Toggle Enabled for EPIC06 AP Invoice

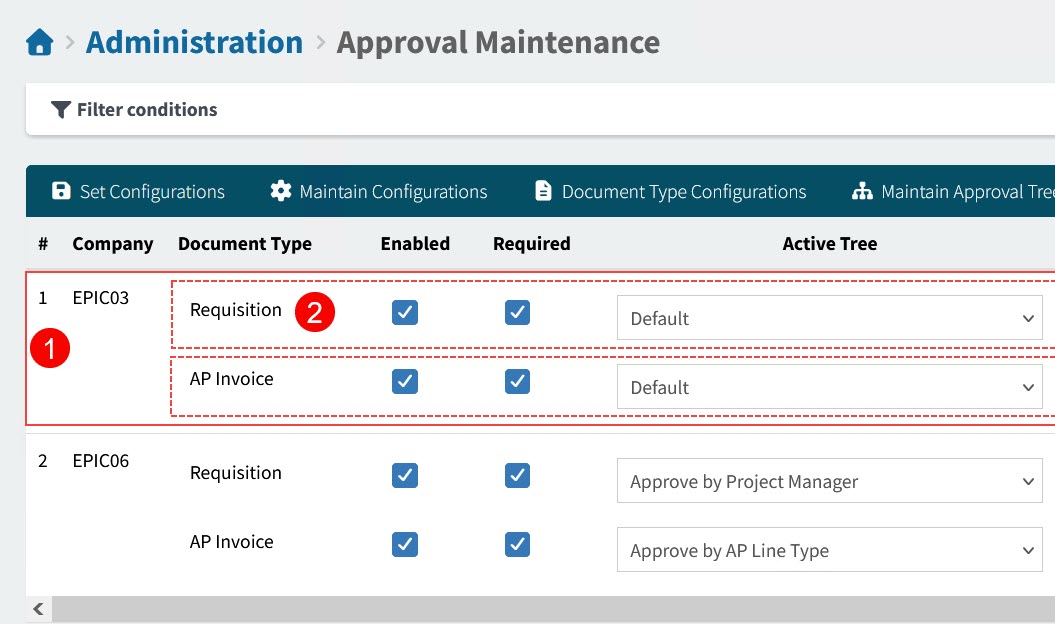point(405,545)
